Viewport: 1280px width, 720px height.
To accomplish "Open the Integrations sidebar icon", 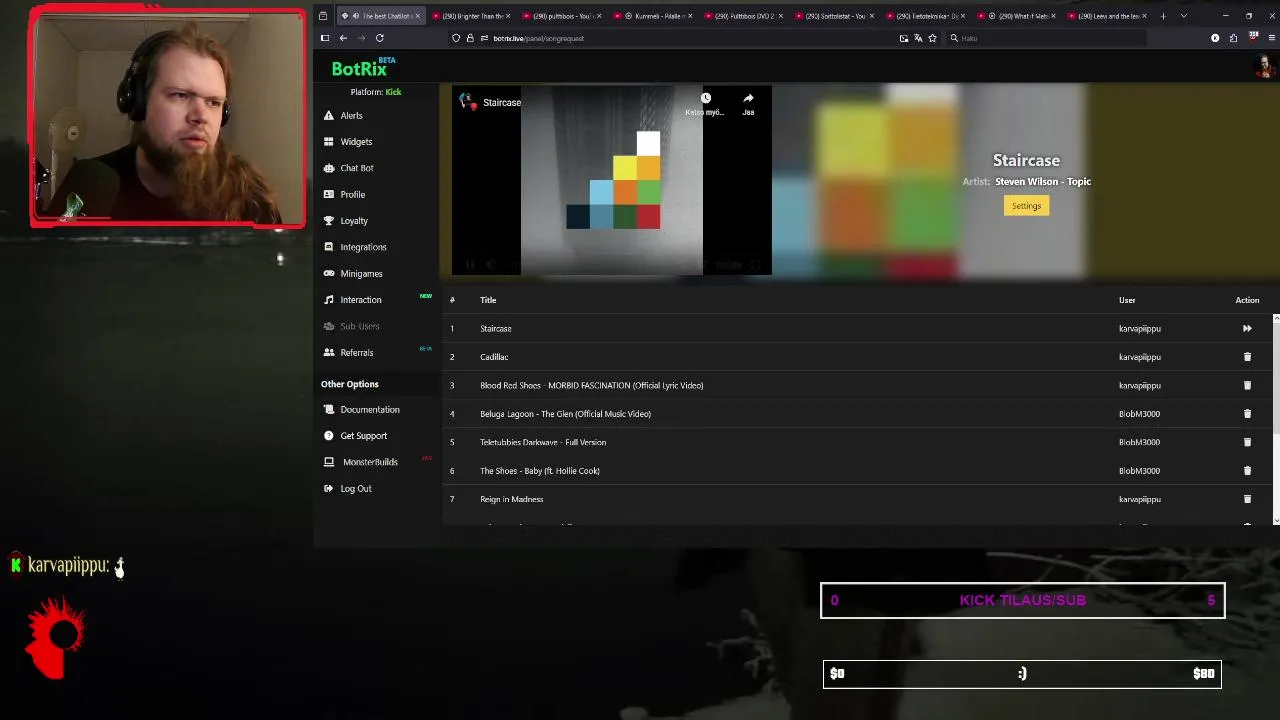I will coord(329,247).
